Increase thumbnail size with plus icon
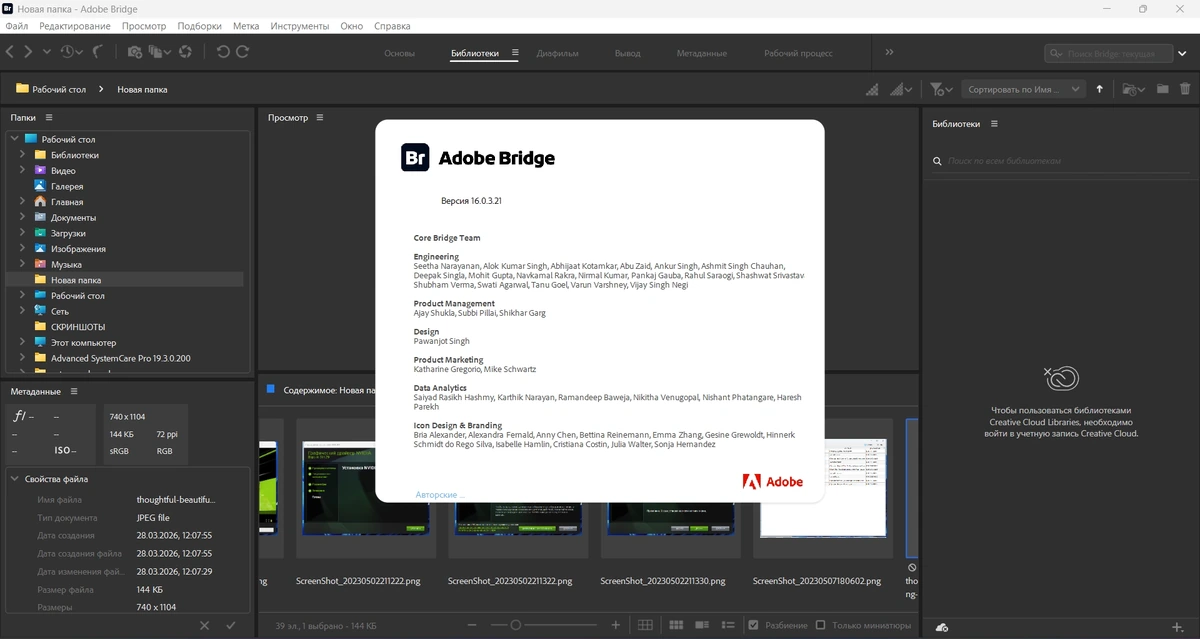The width and height of the screenshot is (1200, 639). pos(616,625)
